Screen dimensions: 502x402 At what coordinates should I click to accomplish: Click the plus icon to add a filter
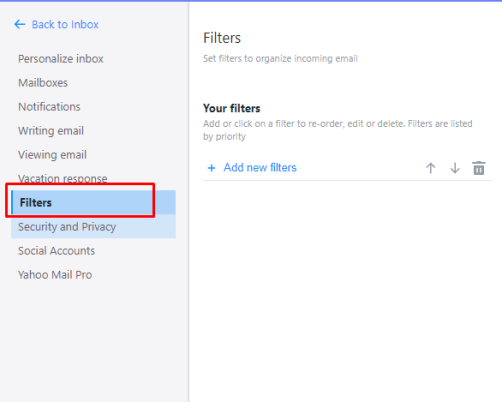(211, 168)
